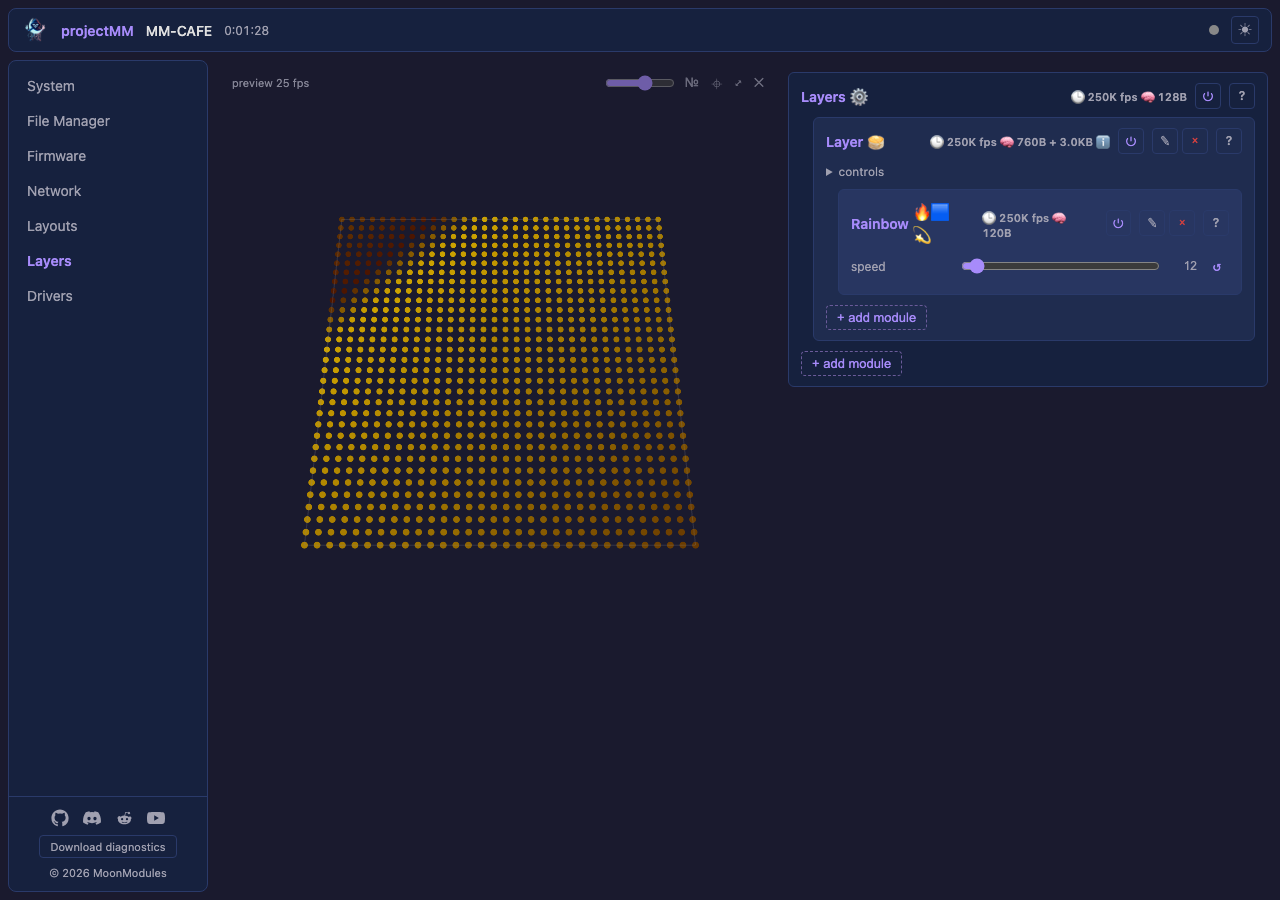Image resolution: width=1280 pixels, height=900 pixels.
Task: Edit the Layer module with pencil icon
Action: point(1165,142)
